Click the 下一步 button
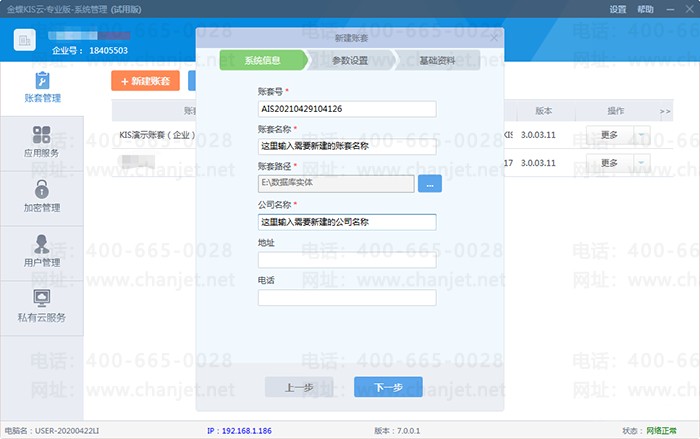This screenshot has width=700, height=439. click(x=388, y=387)
